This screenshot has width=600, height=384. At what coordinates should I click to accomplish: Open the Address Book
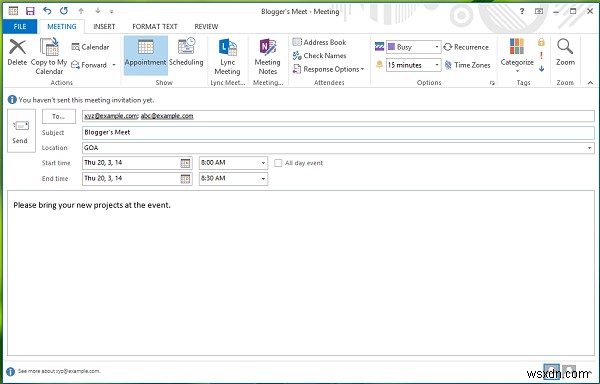click(x=319, y=42)
